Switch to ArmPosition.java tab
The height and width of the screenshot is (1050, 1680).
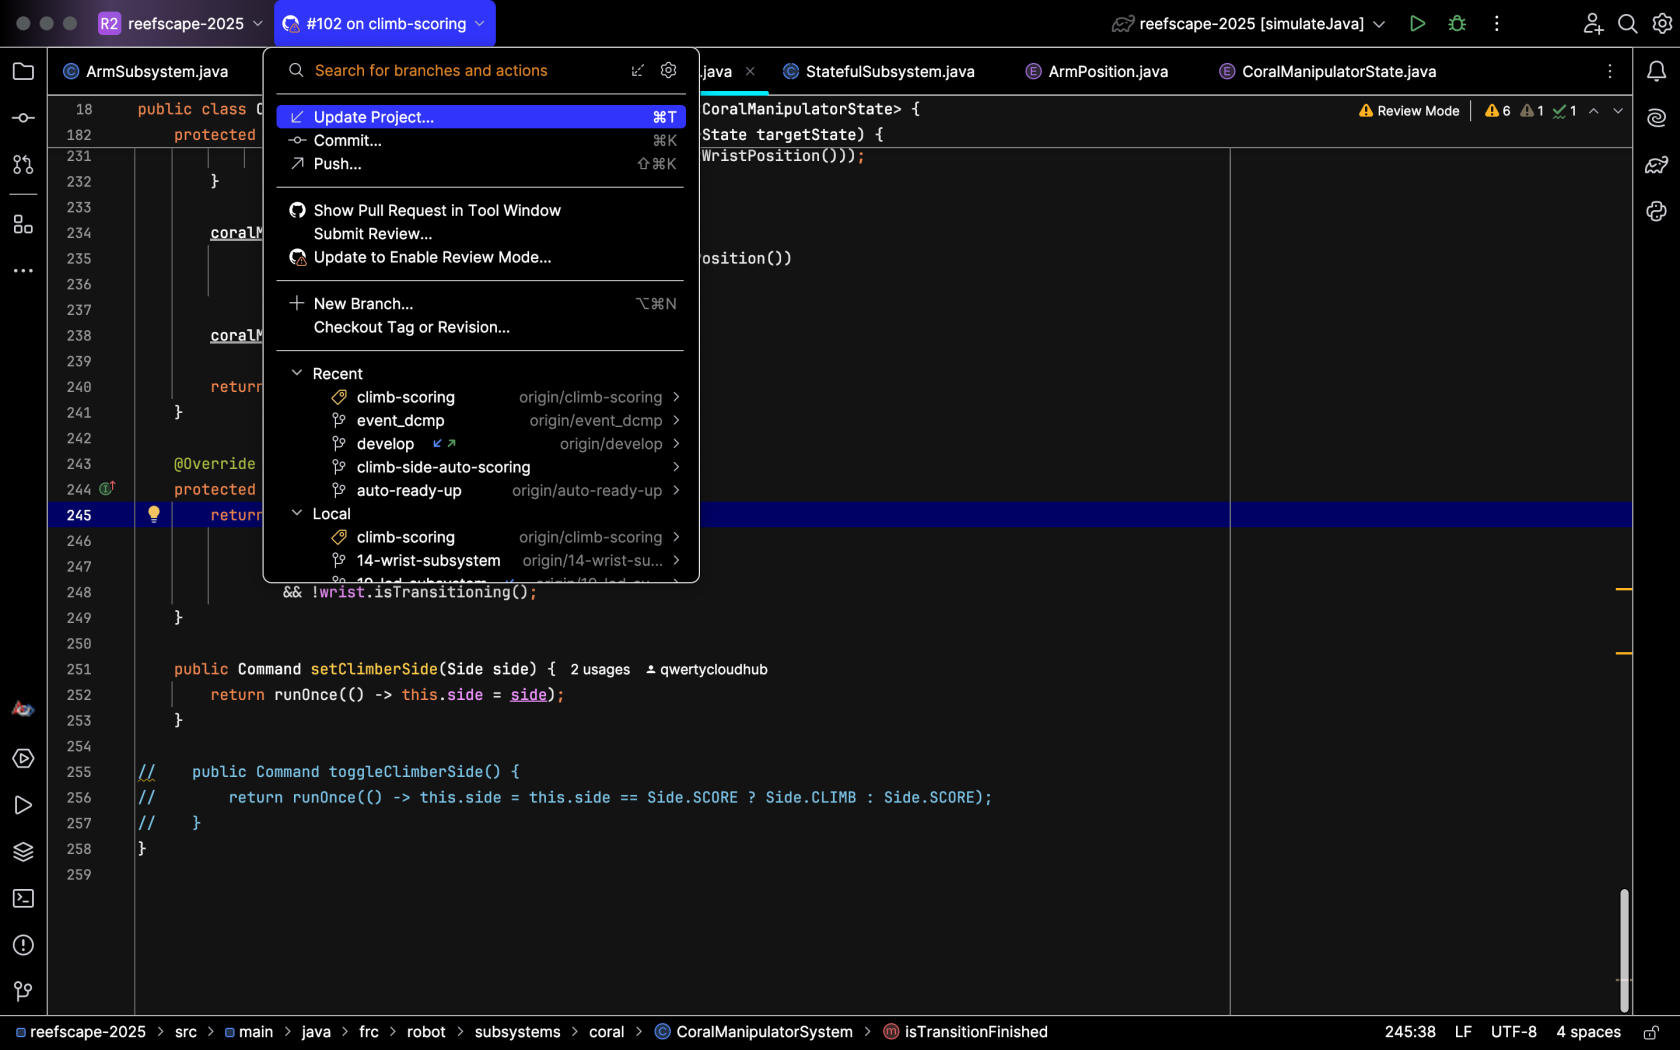pyautogui.click(x=1097, y=71)
